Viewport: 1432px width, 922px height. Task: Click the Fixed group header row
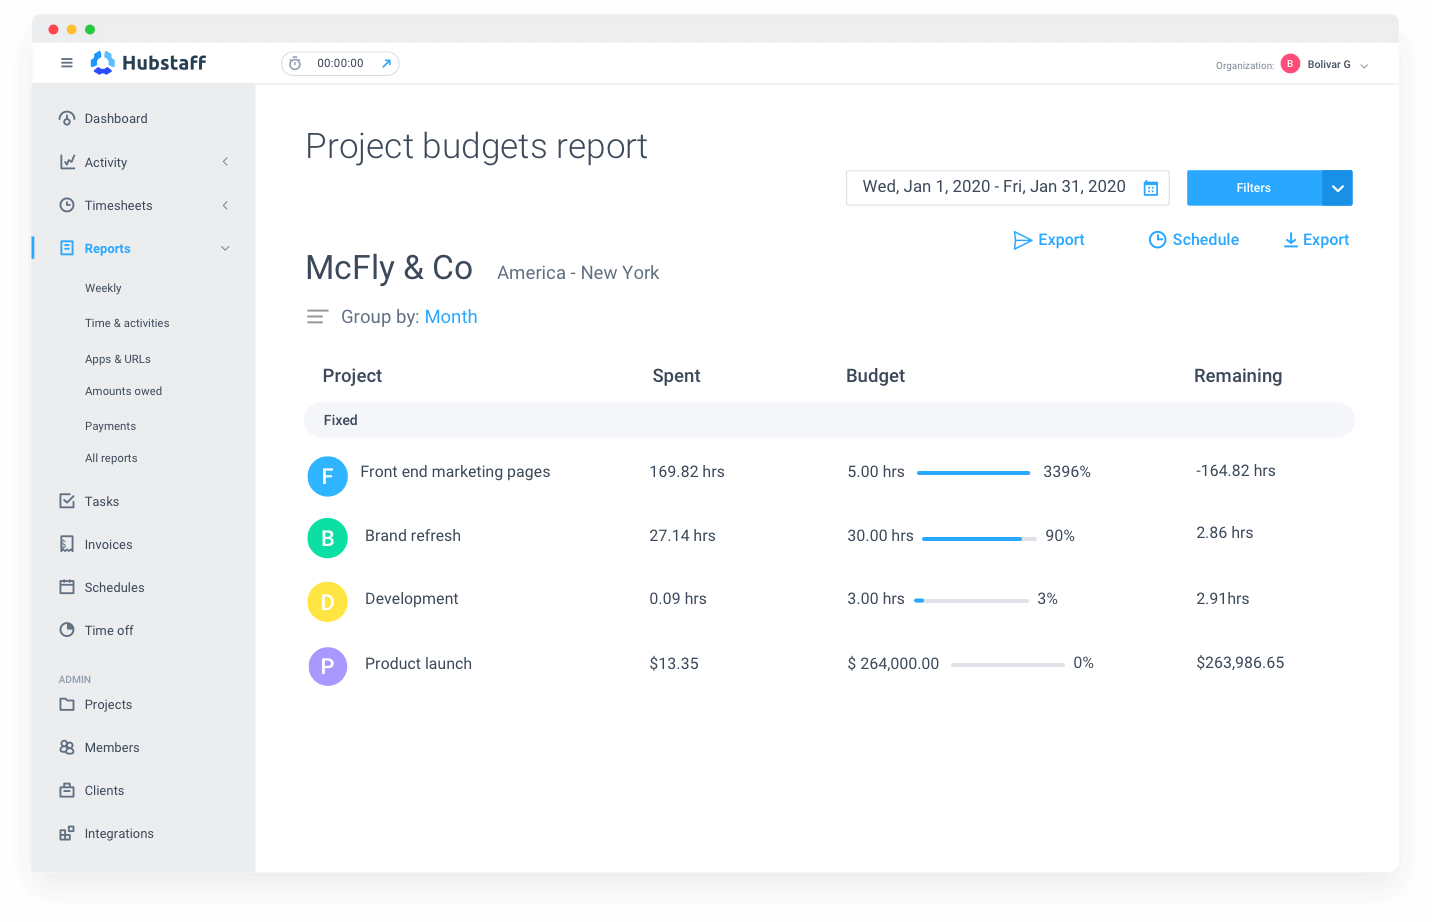[829, 420]
